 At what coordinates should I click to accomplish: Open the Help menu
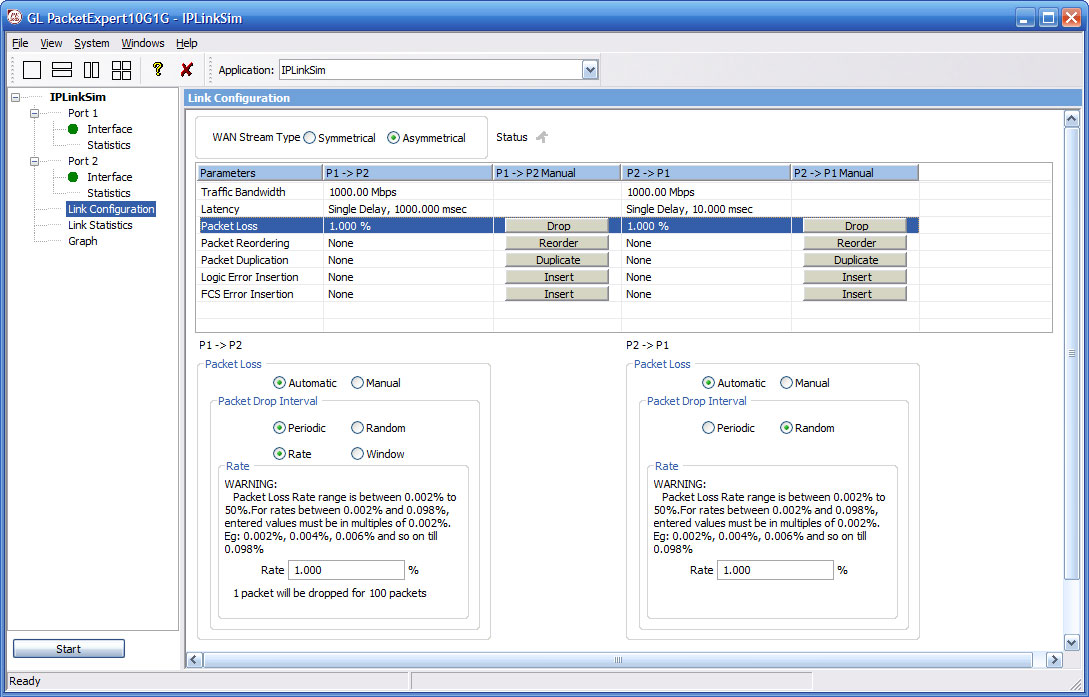click(x=187, y=43)
